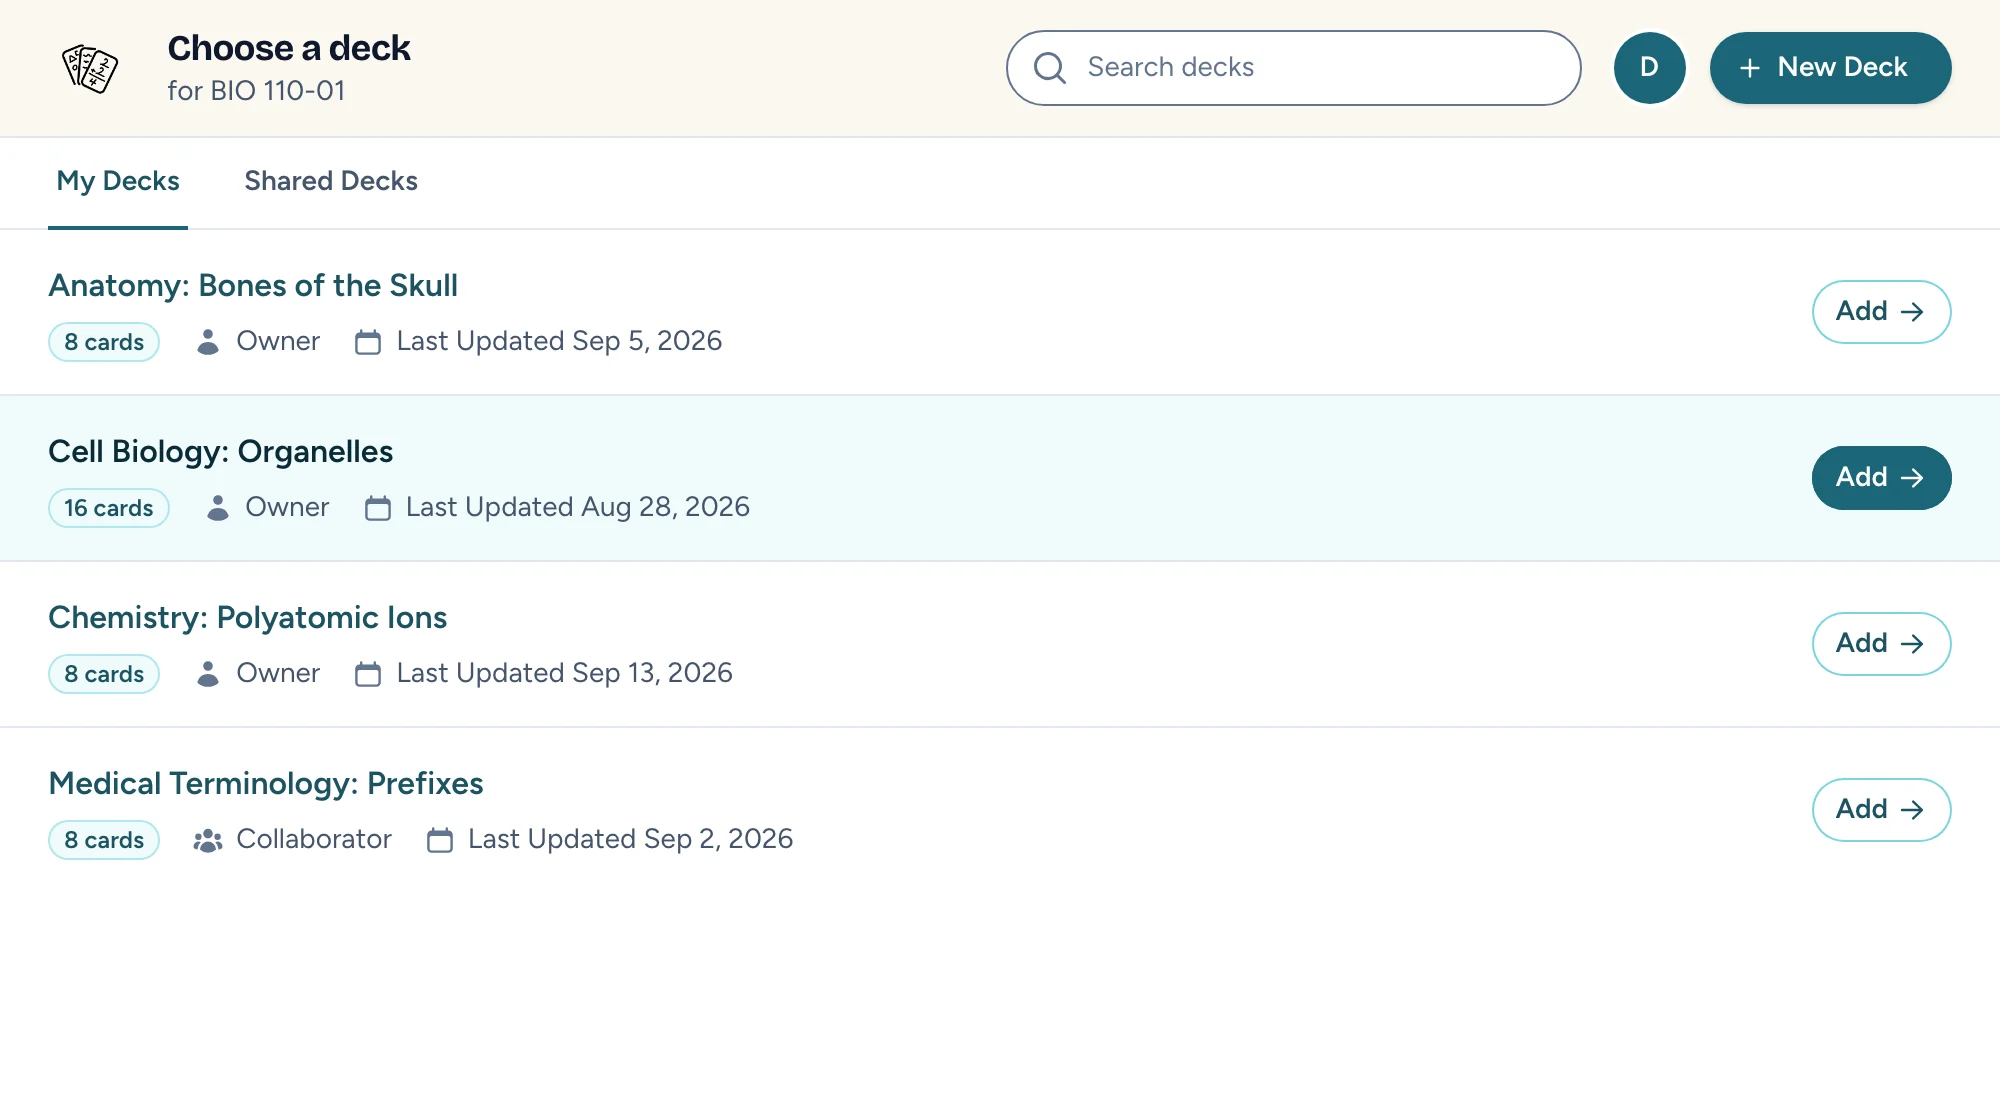Click the flashcards deck logo icon
Viewport: 2000px width, 1120px height.
click(90, 68)
